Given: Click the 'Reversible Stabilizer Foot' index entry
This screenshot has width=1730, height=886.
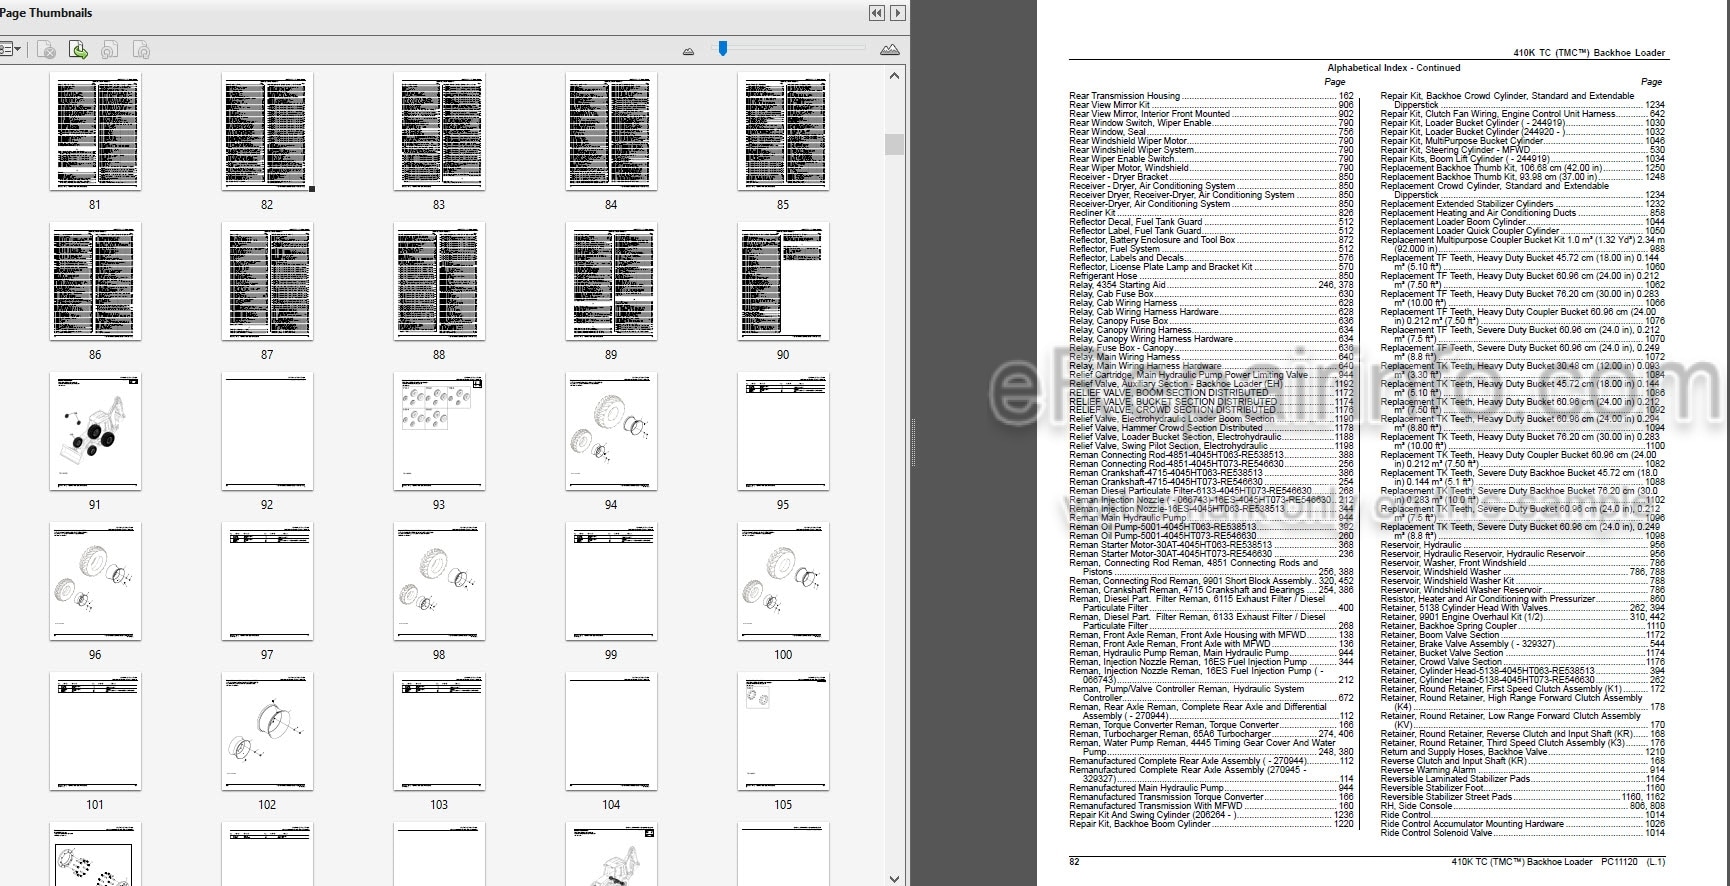Looking at the screenshot, I should pos(1432,788).
